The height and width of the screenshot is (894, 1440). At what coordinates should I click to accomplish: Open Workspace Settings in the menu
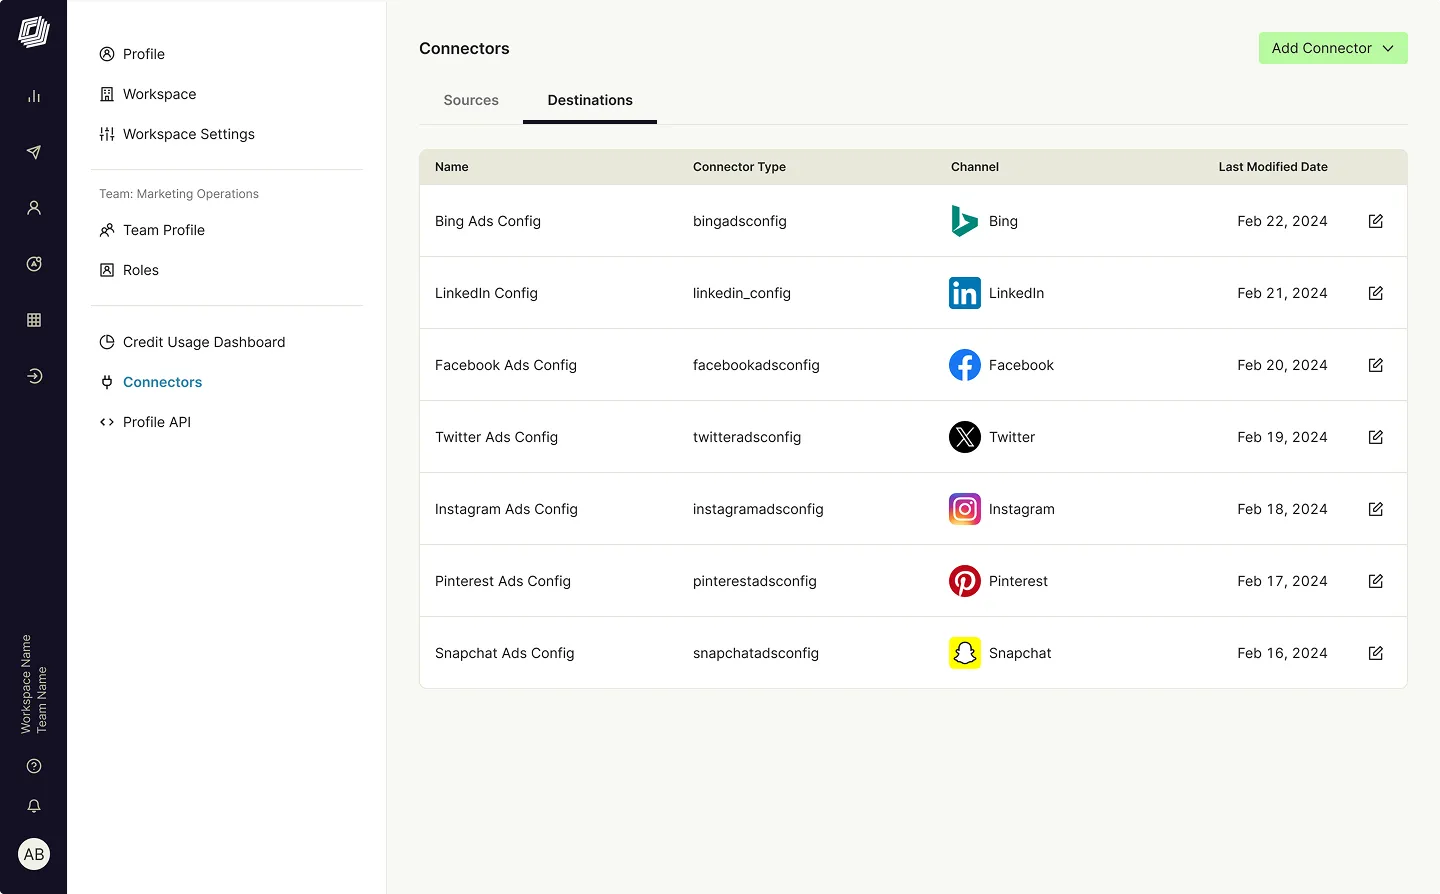(x=188, y=134)
